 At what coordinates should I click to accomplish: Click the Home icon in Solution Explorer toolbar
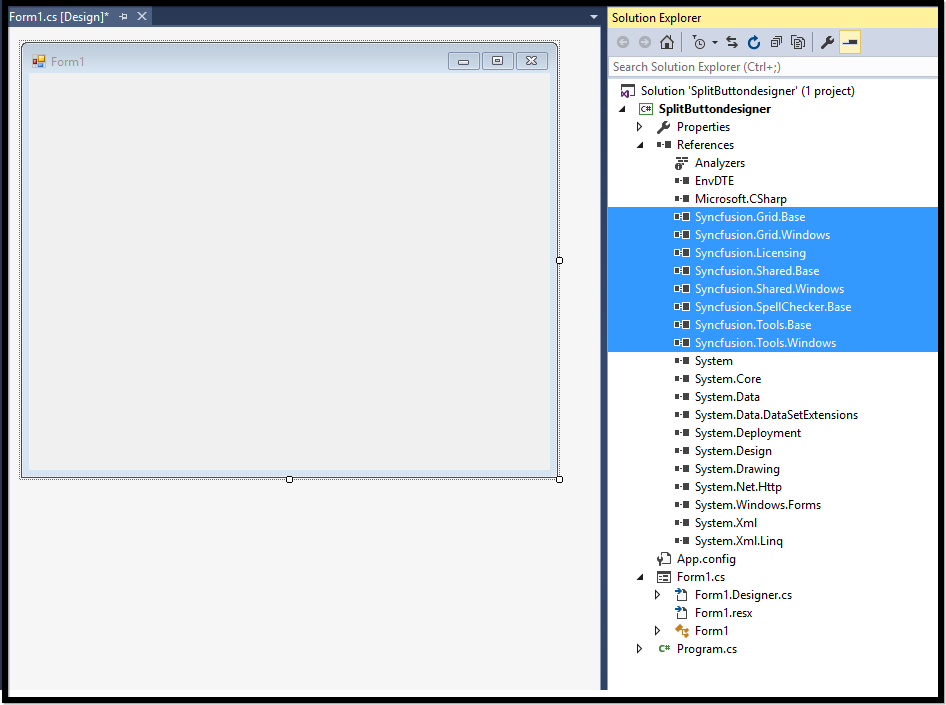tap(667, 42)
